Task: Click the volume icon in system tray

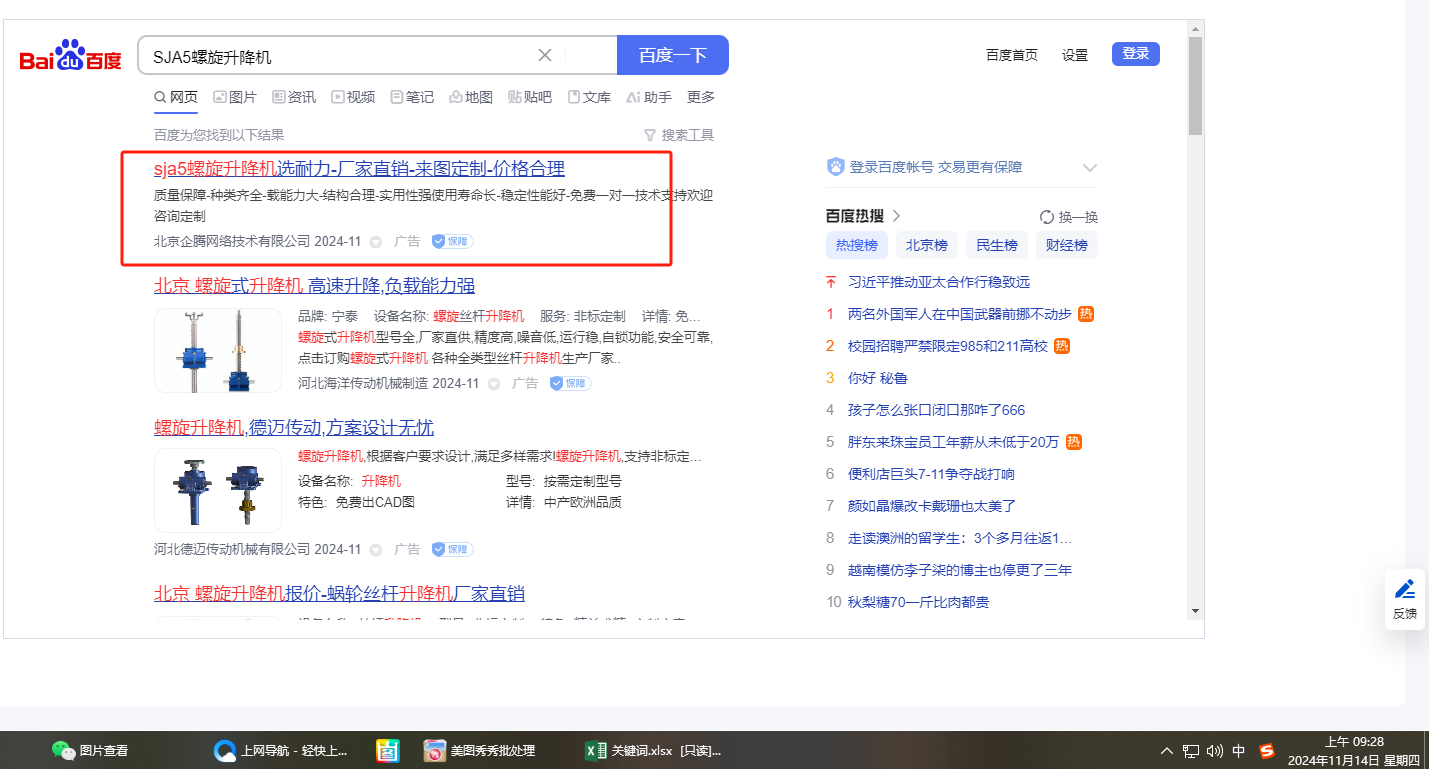Action: click(x=1215, y=750)
